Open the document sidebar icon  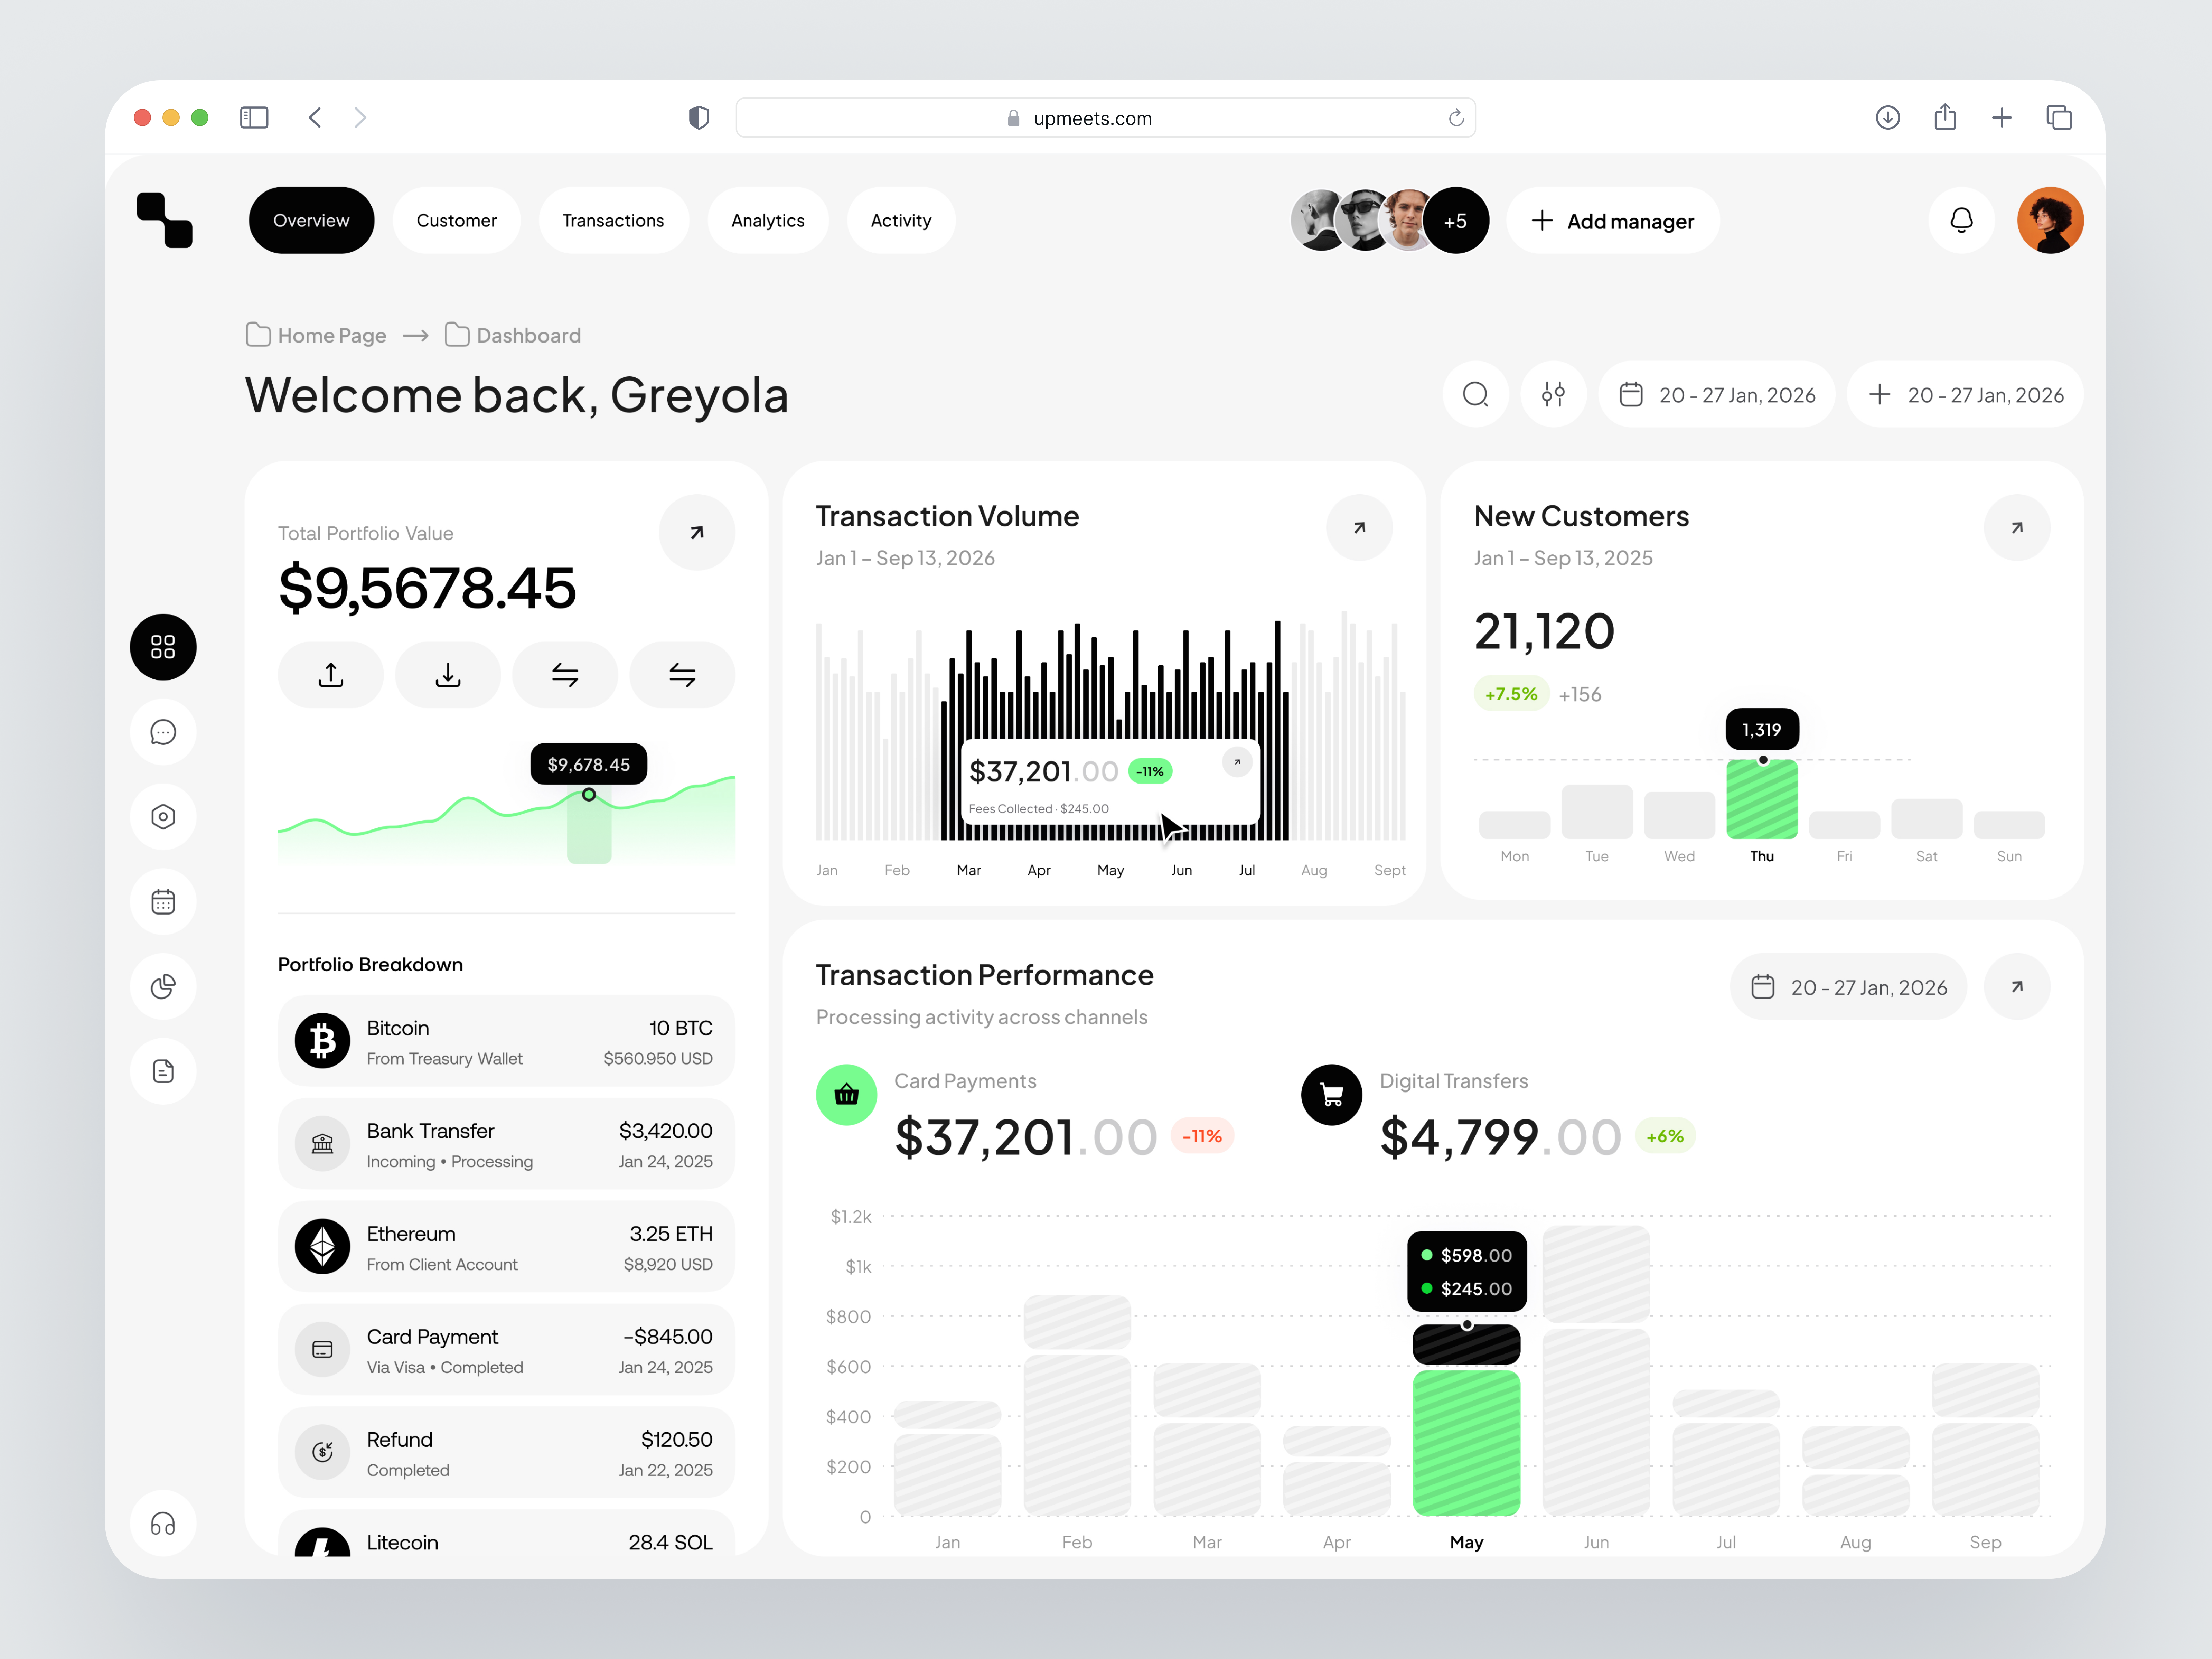[x=163, y=1071]
